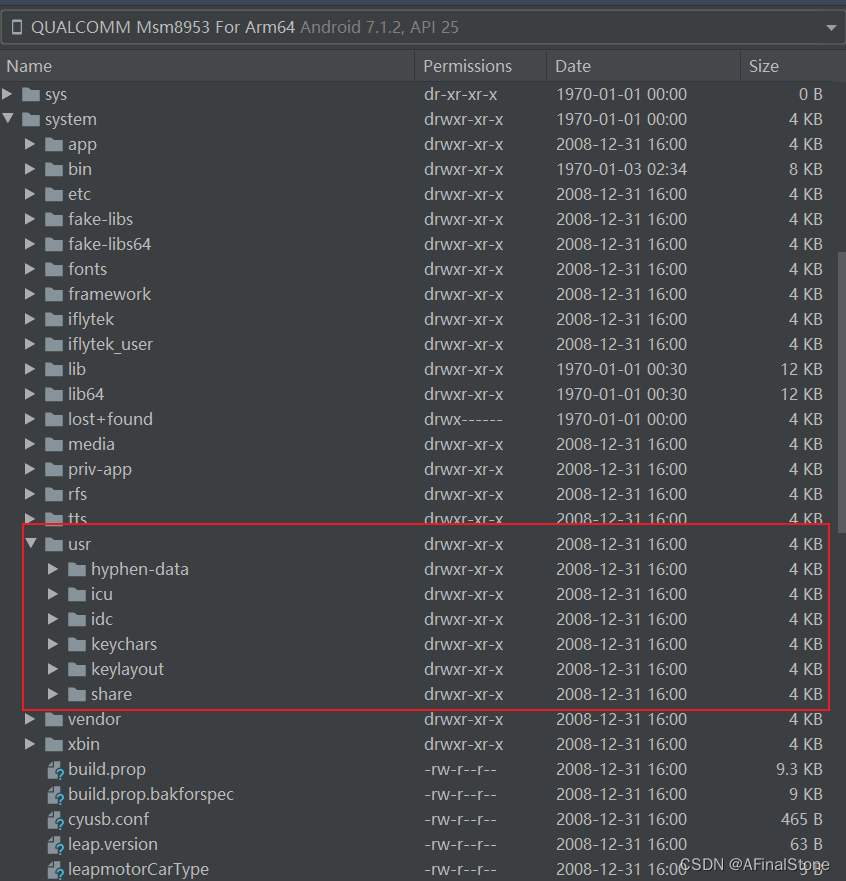The height and width of the screenshot is (881, 846).
Task: Click the phone device icon
Action: coord(17,27)
